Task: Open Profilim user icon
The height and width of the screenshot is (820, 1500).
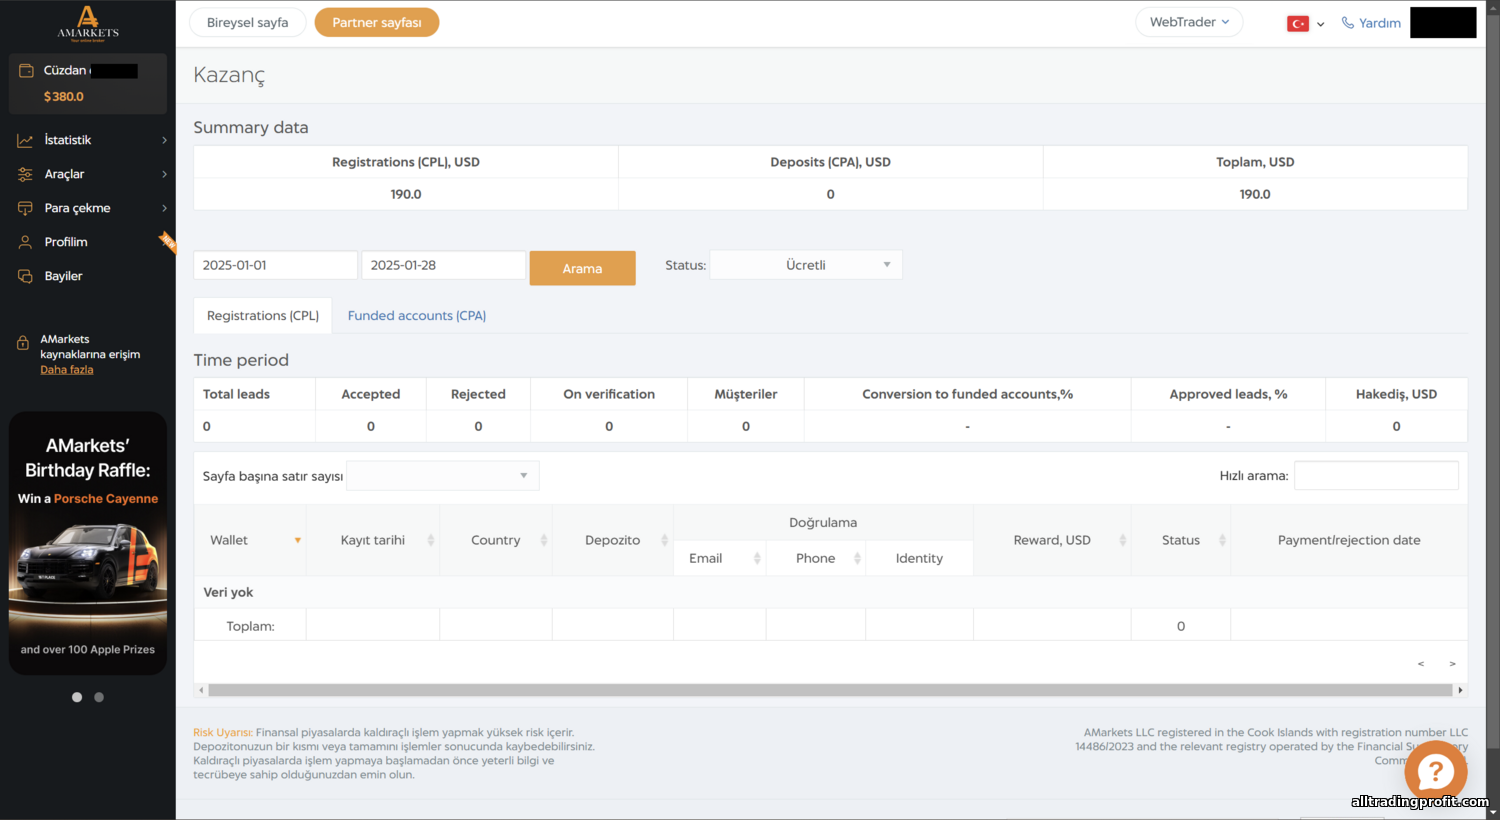Action: pos(25,242)
